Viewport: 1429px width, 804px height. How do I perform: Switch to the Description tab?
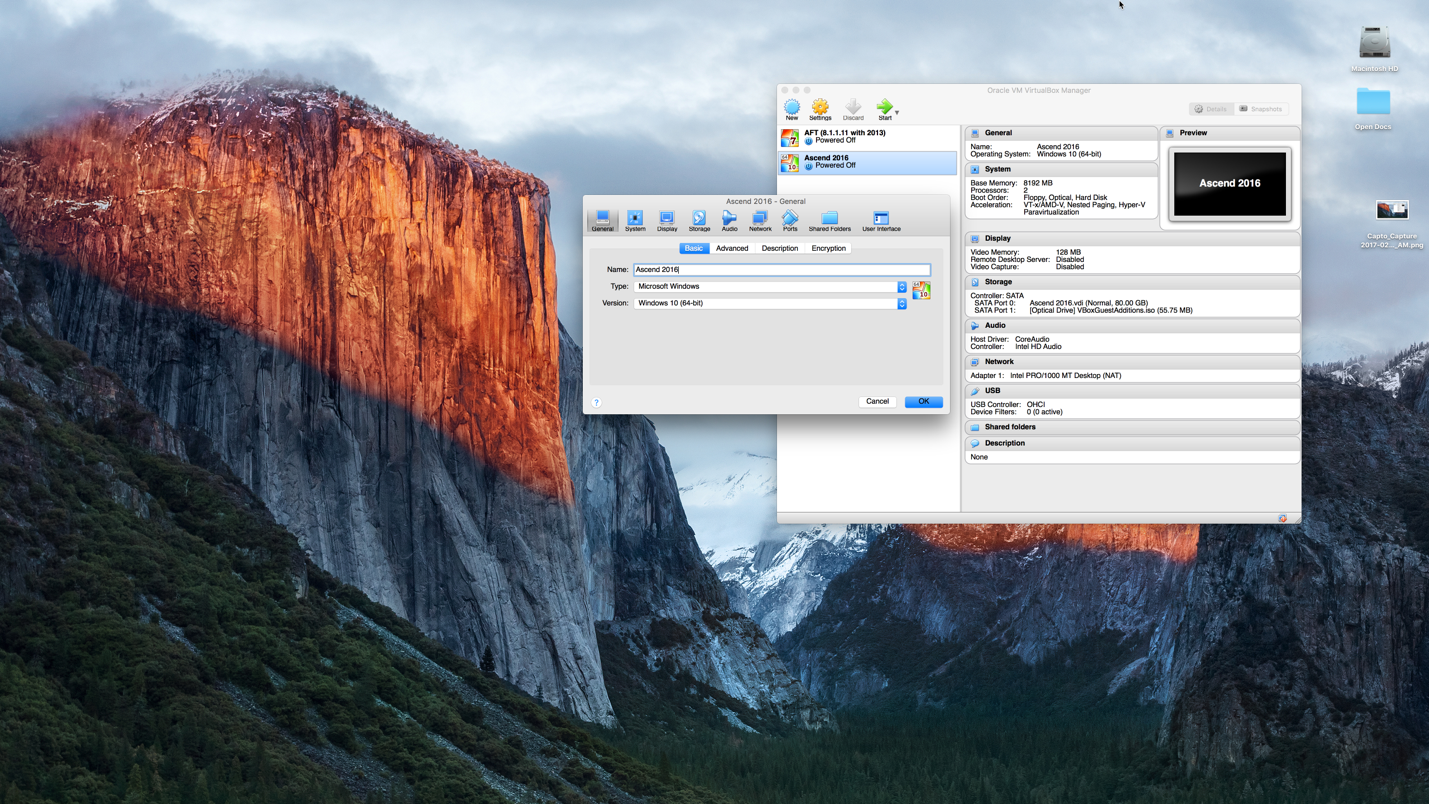[780, 248]
